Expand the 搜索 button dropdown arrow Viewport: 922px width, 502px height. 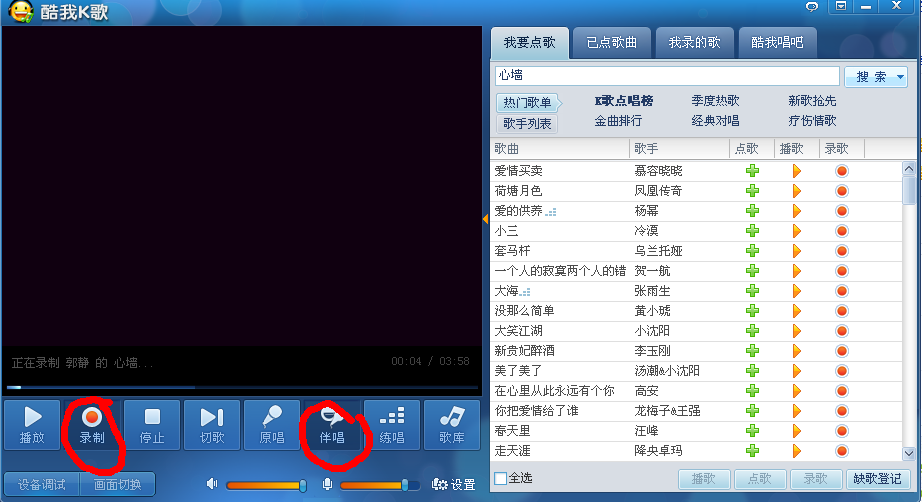click(901, 77)
